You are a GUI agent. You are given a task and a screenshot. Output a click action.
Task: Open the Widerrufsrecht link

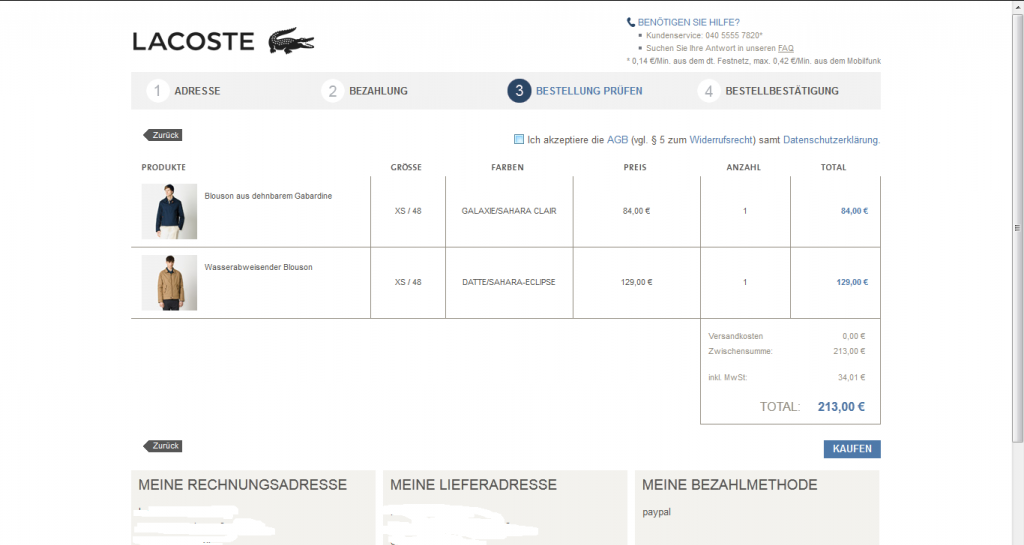(x=721, y=140)
